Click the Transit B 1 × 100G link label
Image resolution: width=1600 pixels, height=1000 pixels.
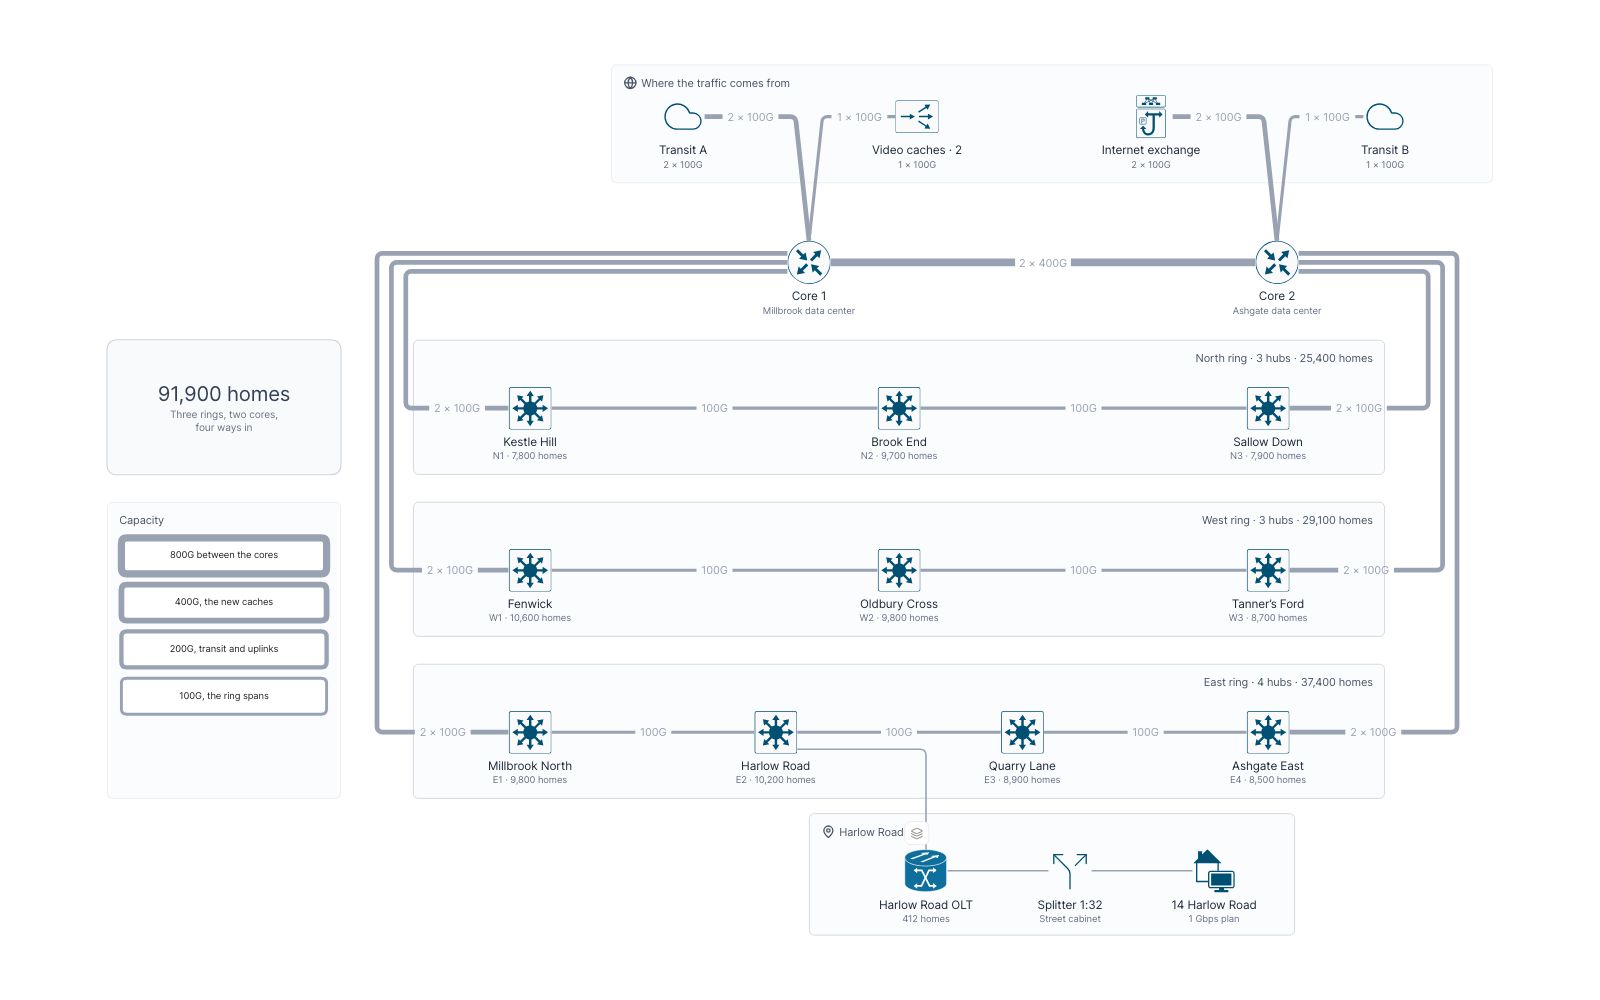1327,117
